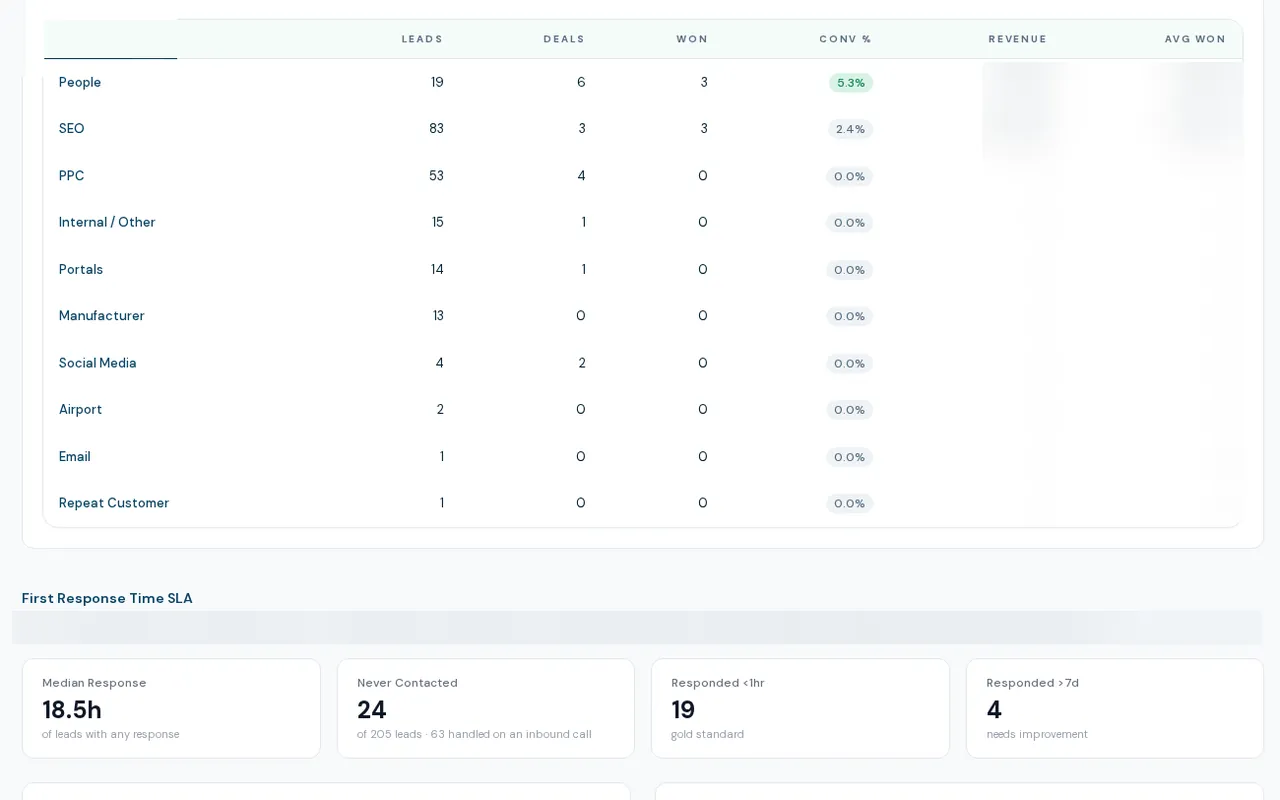This screenshot has height=800, width=1280.
Task: Click the AVG WON column header
Action: click(1195, 39)
